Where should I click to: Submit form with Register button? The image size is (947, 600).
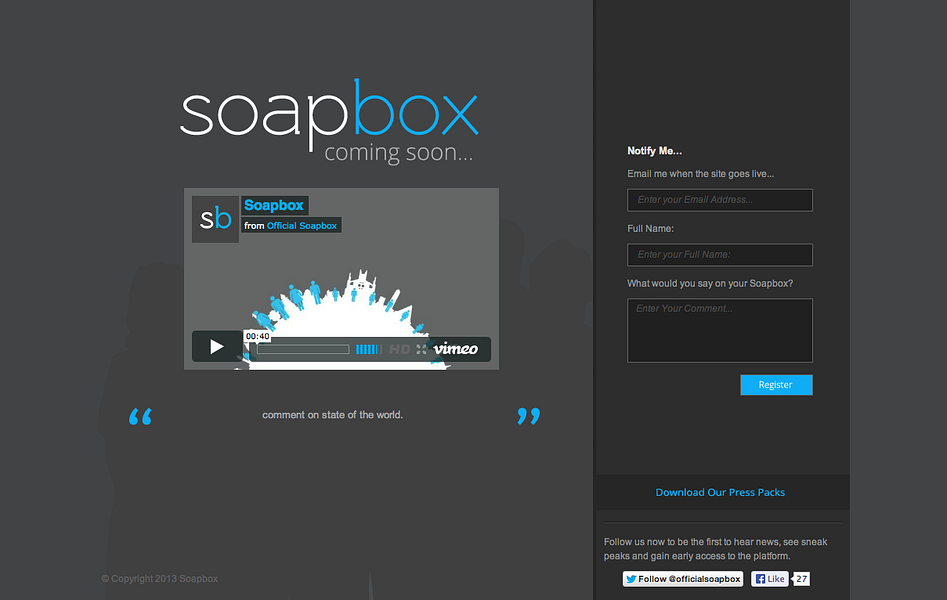(x=776, y=385)
